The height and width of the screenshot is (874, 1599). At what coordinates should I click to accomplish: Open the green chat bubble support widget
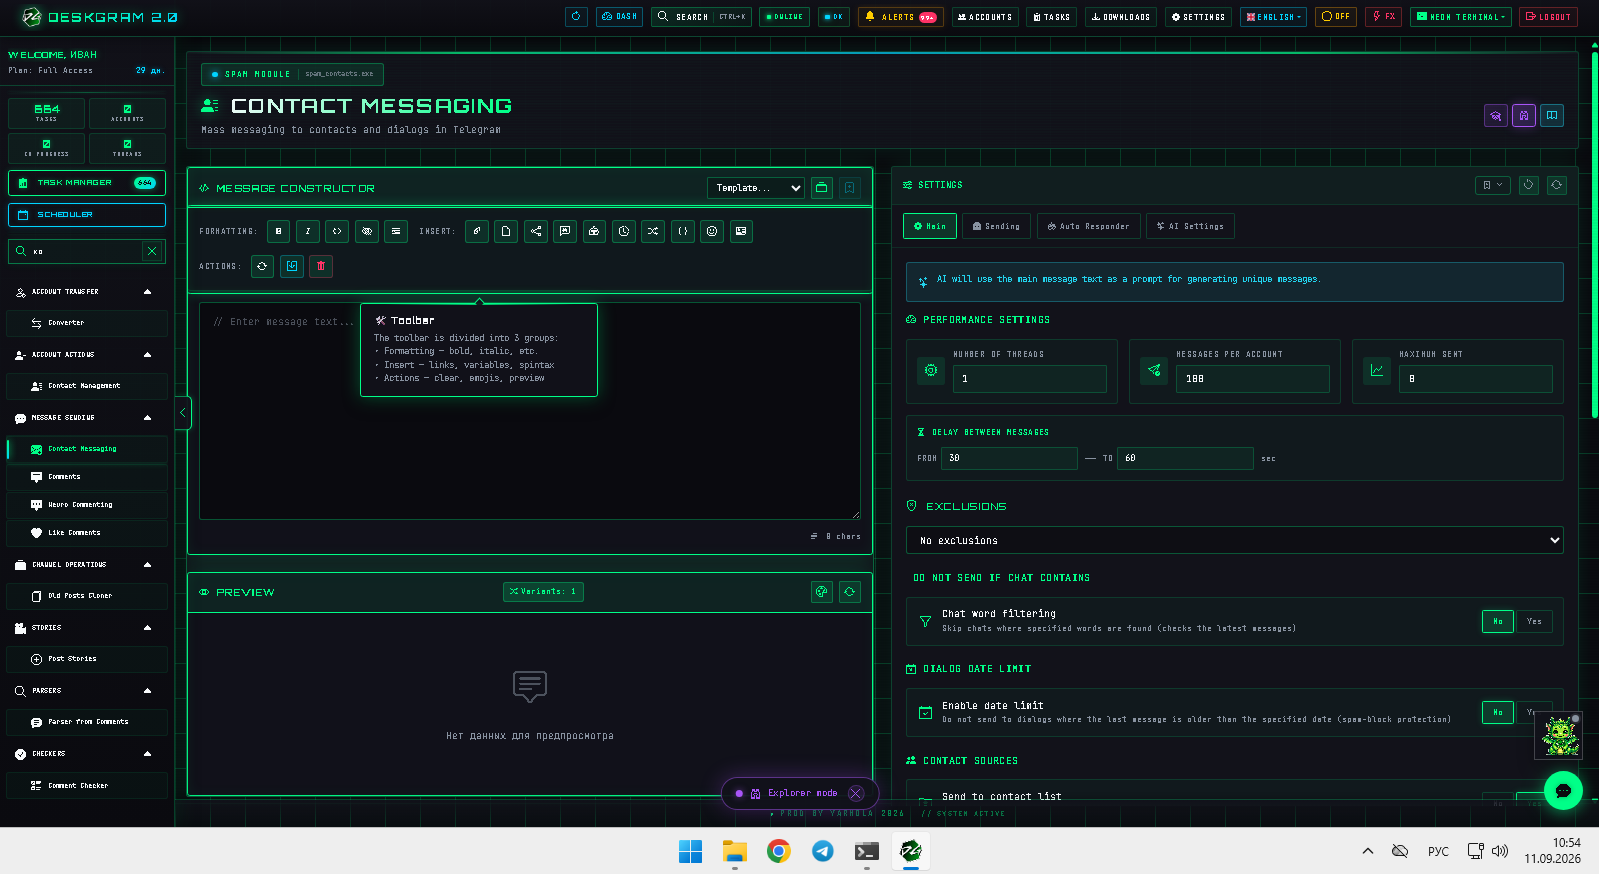pyautogui.click(x=1563, y=790)
